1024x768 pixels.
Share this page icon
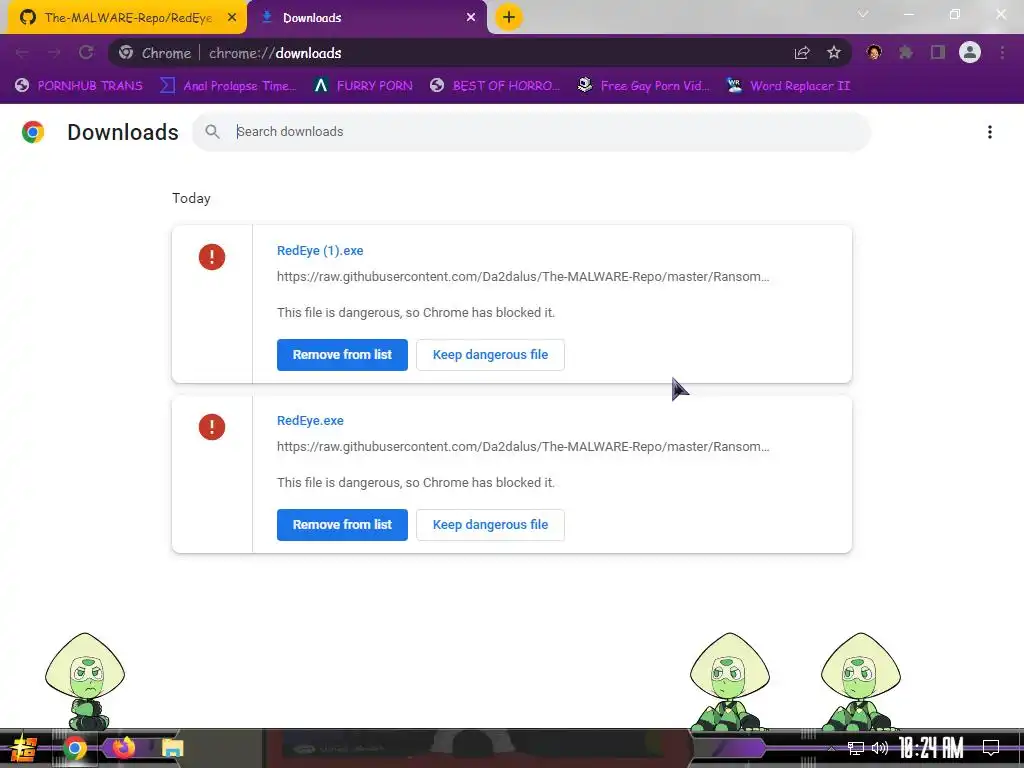[802, 53]
